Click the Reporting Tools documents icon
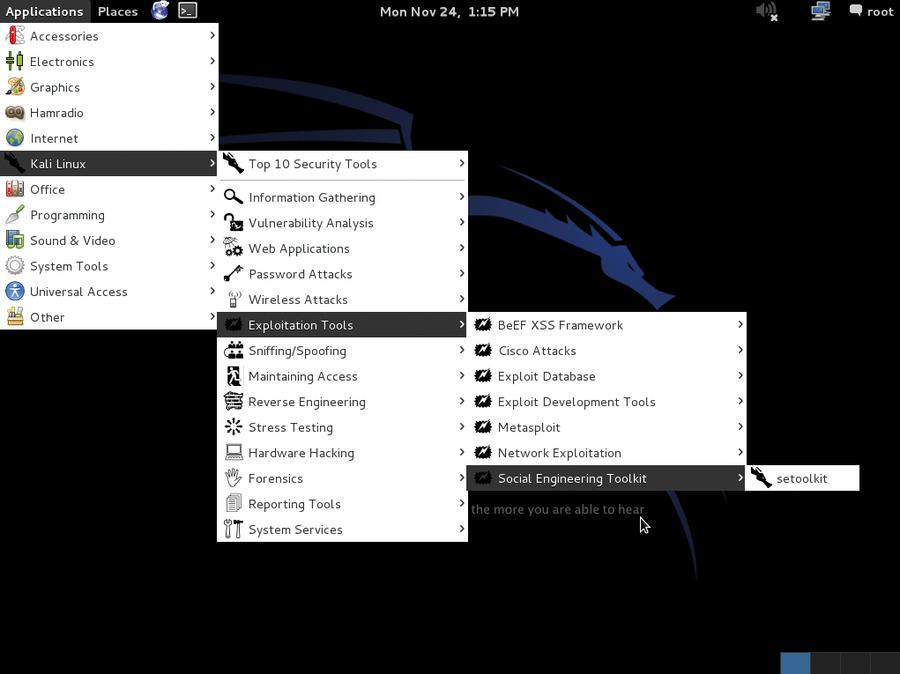This screenshot has height=674, width=900. tap(233, 503)
